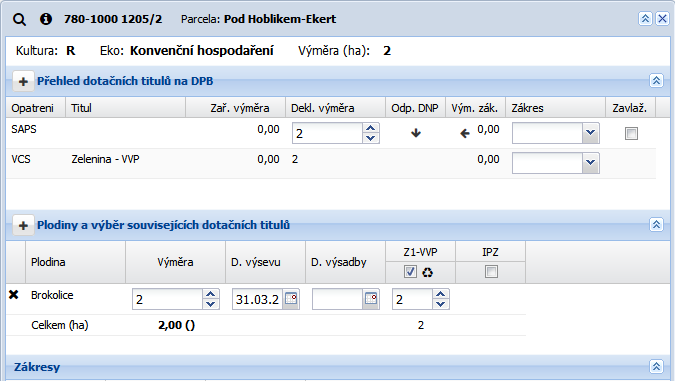The width and height of the screenshot is (675, 381).
Task: Click the SAPS down arrow under Odp. DNP
Action: (x=415, y=133)
